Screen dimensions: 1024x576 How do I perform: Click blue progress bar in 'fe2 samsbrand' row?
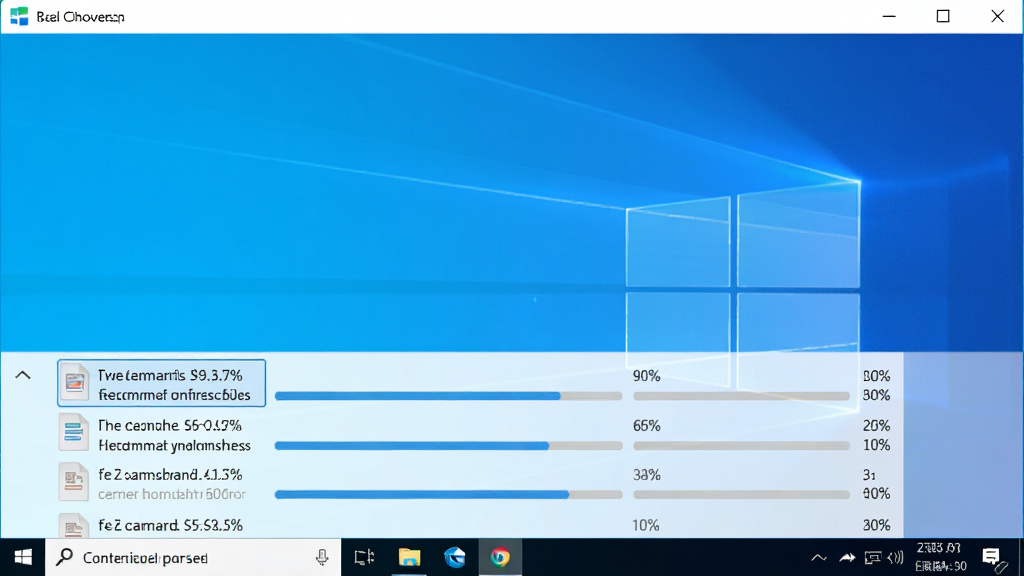click(422, 495)
